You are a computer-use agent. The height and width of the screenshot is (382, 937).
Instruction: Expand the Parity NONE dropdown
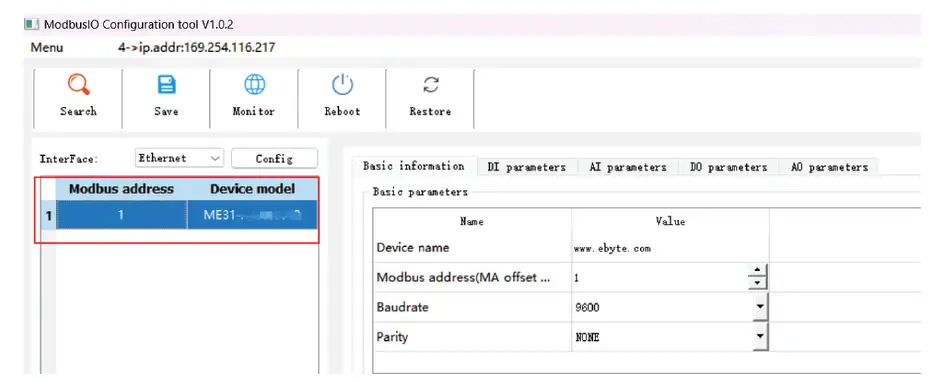(760, 337)
